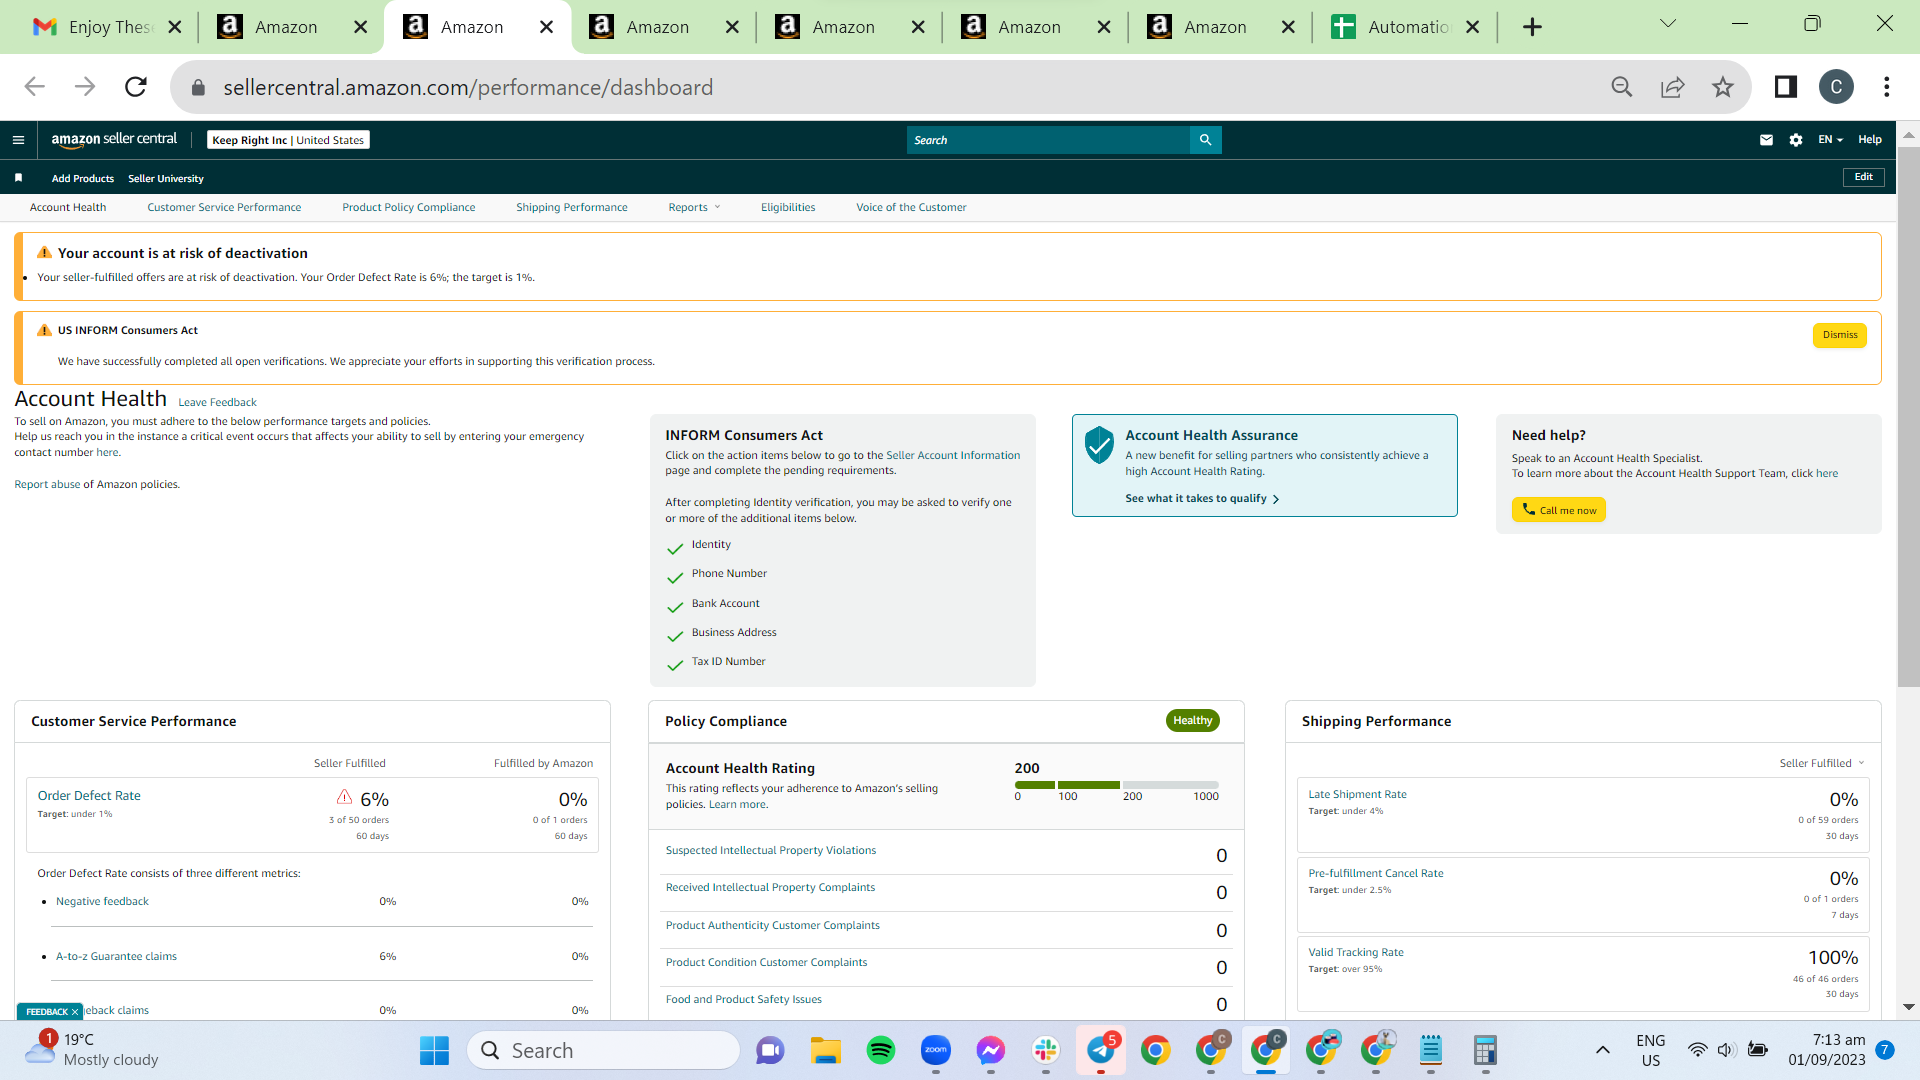Toggle the browser side panel icon
This screenshot has height=1080, width=1920.
coord(1785,87)
